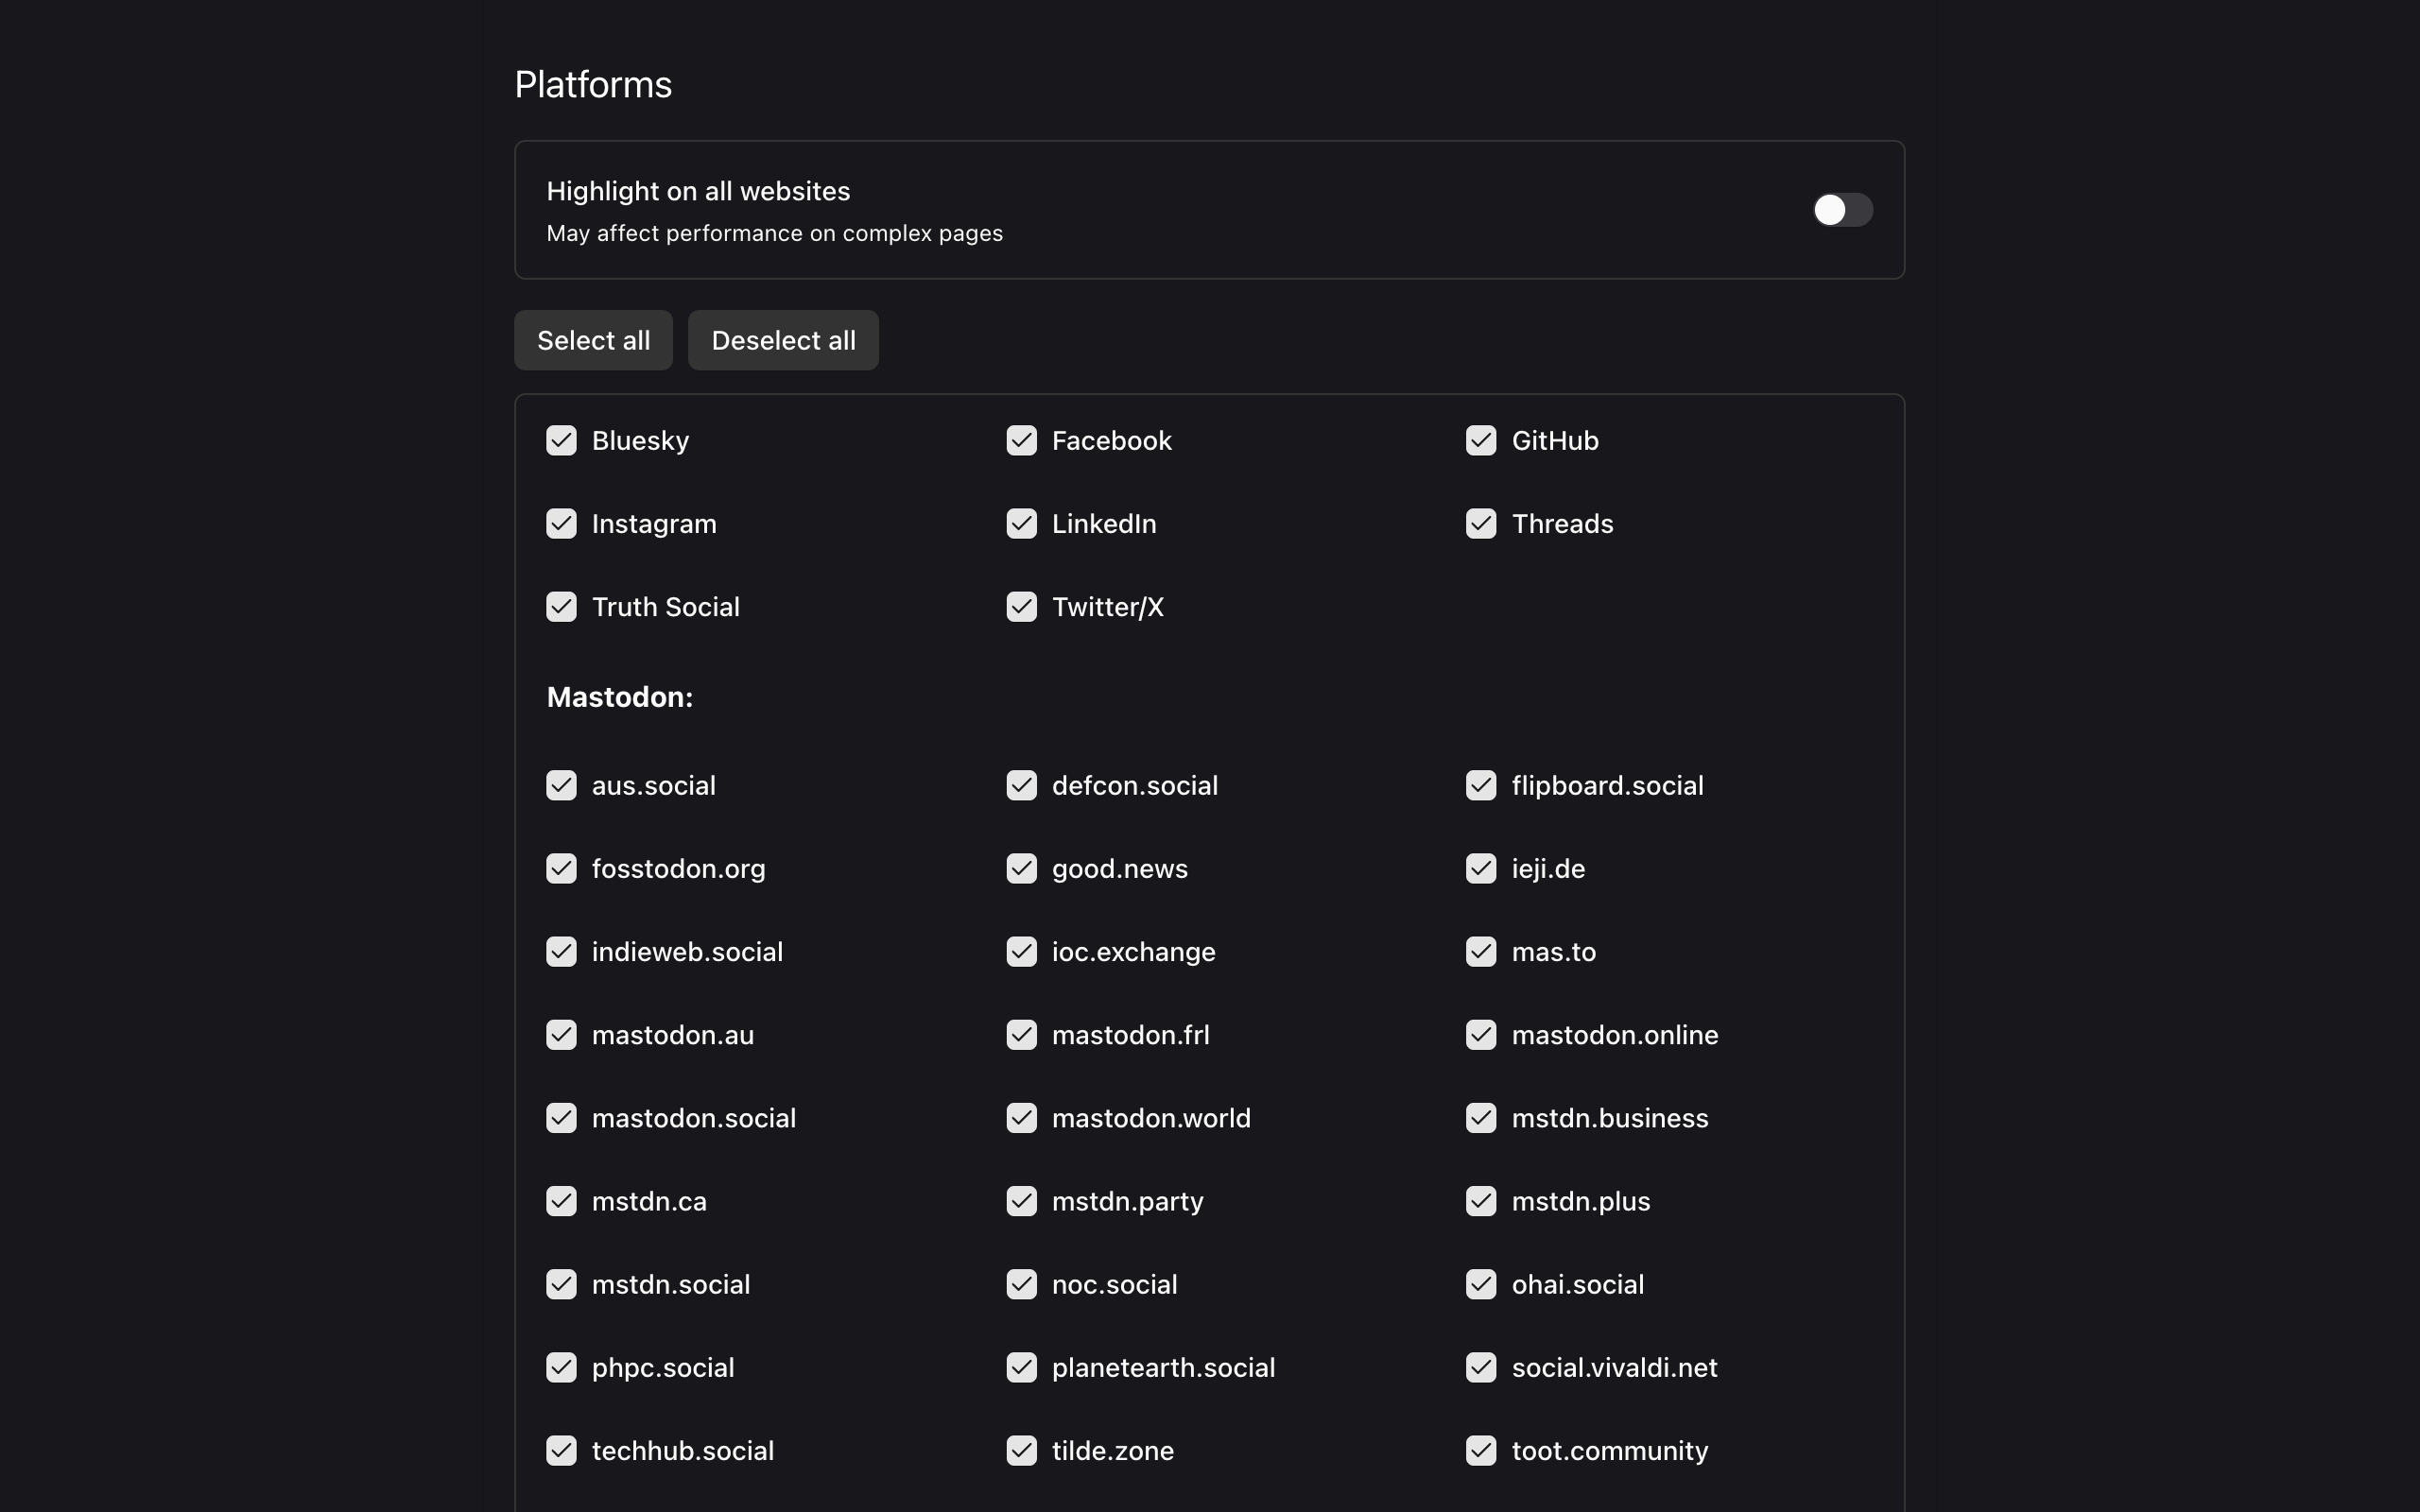The height and width of the screenshot is (1512, 2420).
Task: Toggle the mastodon.social checkbox
Action: point(561,1117)
